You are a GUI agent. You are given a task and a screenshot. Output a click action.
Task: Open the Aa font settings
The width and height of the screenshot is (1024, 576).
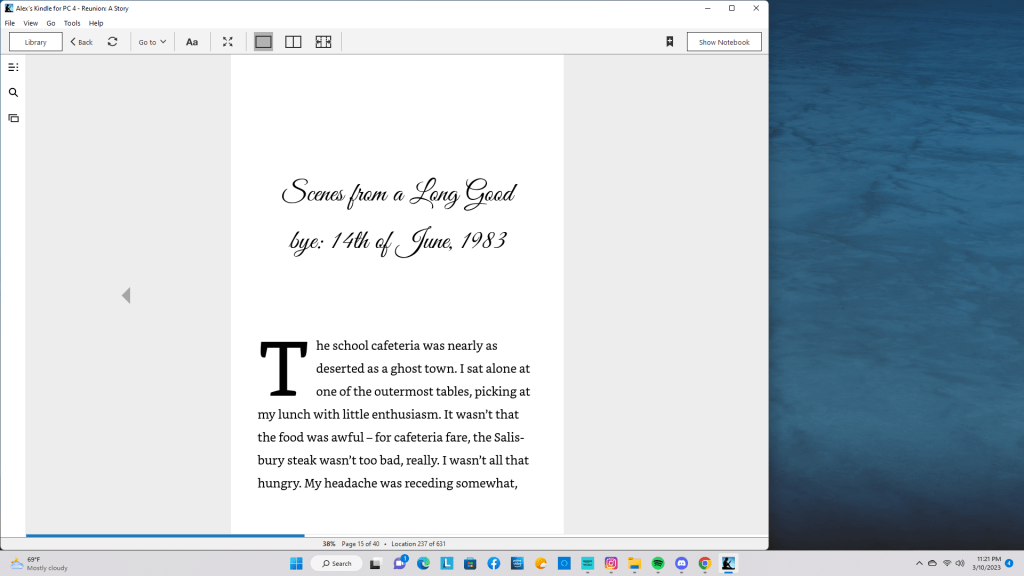[192, 42]
